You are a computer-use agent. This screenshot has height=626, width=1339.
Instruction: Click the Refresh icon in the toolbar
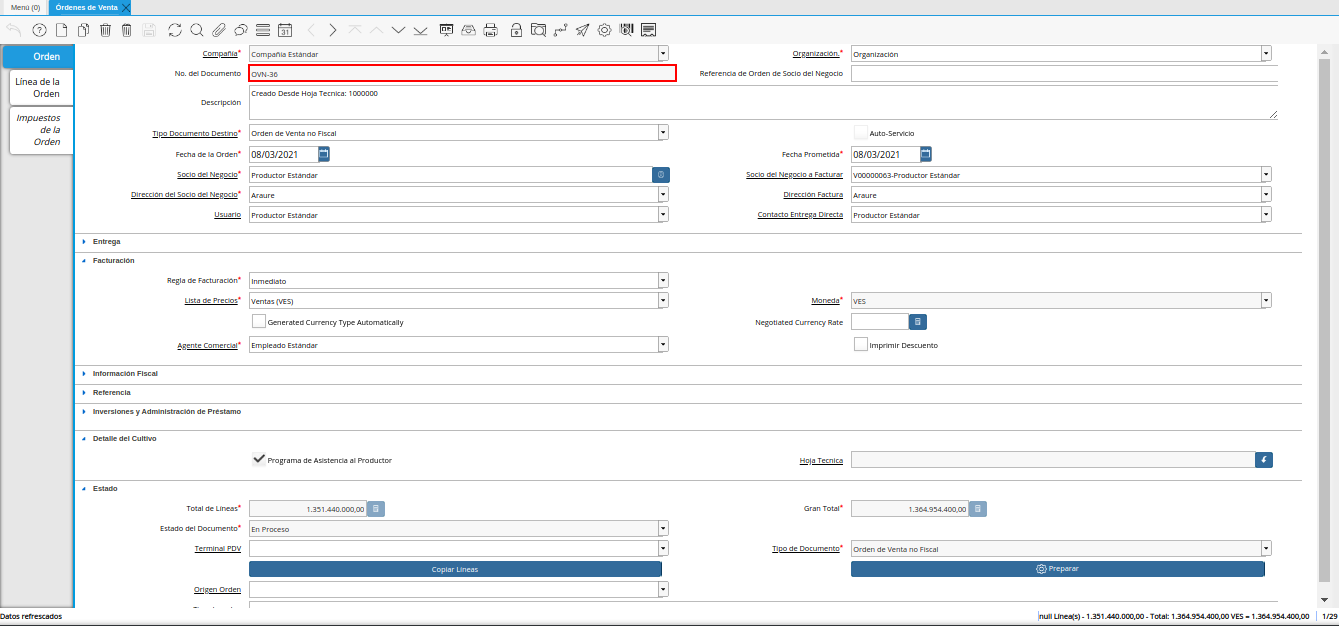pyautogui.click(x=175, y=30)
